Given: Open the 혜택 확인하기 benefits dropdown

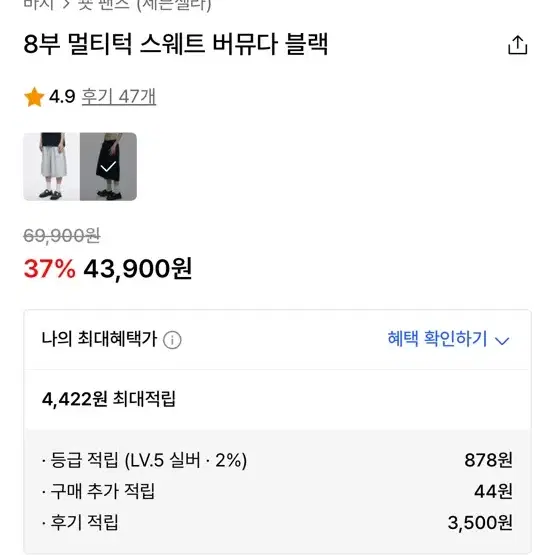Looking at the screenshot, I should tap(448, 339).
